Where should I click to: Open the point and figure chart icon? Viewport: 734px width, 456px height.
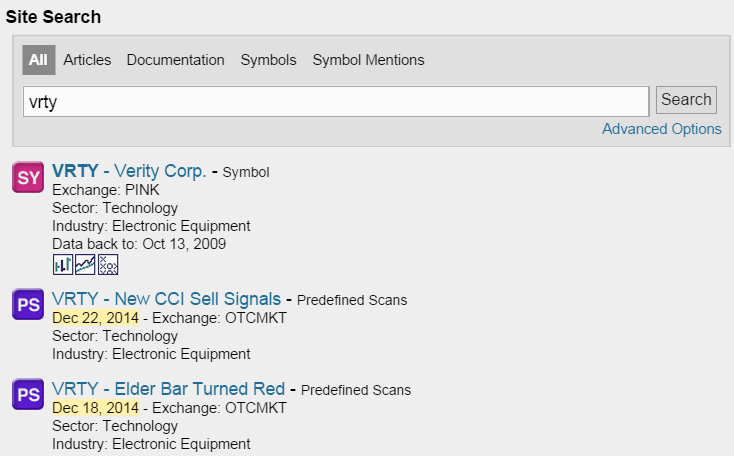[109, 264]
